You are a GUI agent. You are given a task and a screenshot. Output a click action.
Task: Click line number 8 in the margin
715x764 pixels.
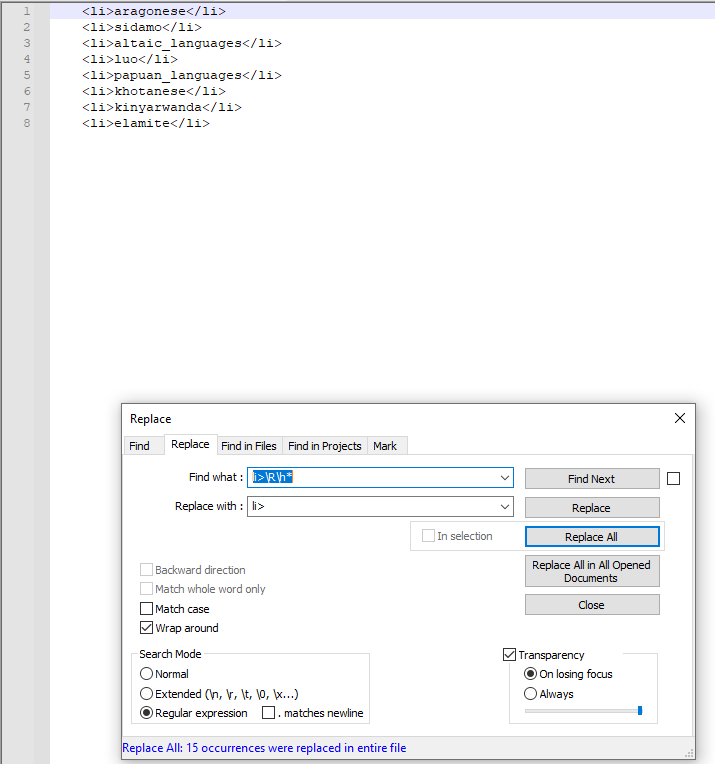(x=27, y=123)
